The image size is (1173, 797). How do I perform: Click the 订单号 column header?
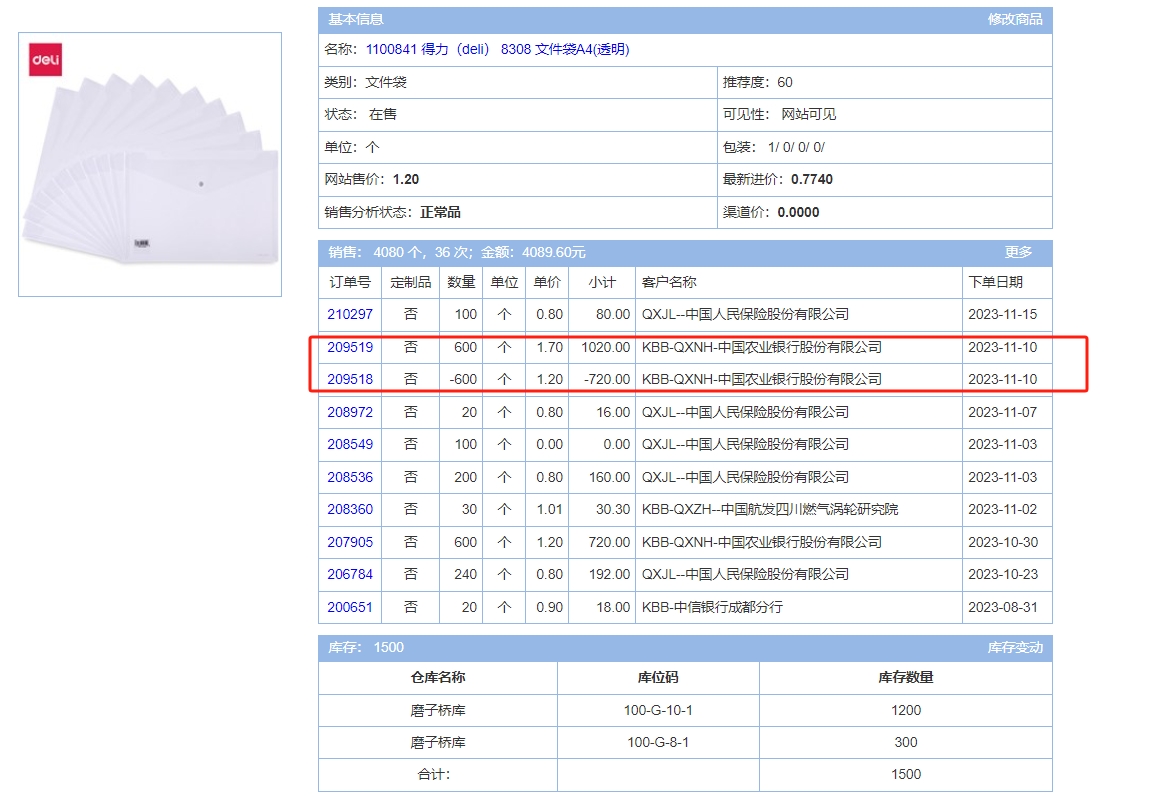point(350,282)
